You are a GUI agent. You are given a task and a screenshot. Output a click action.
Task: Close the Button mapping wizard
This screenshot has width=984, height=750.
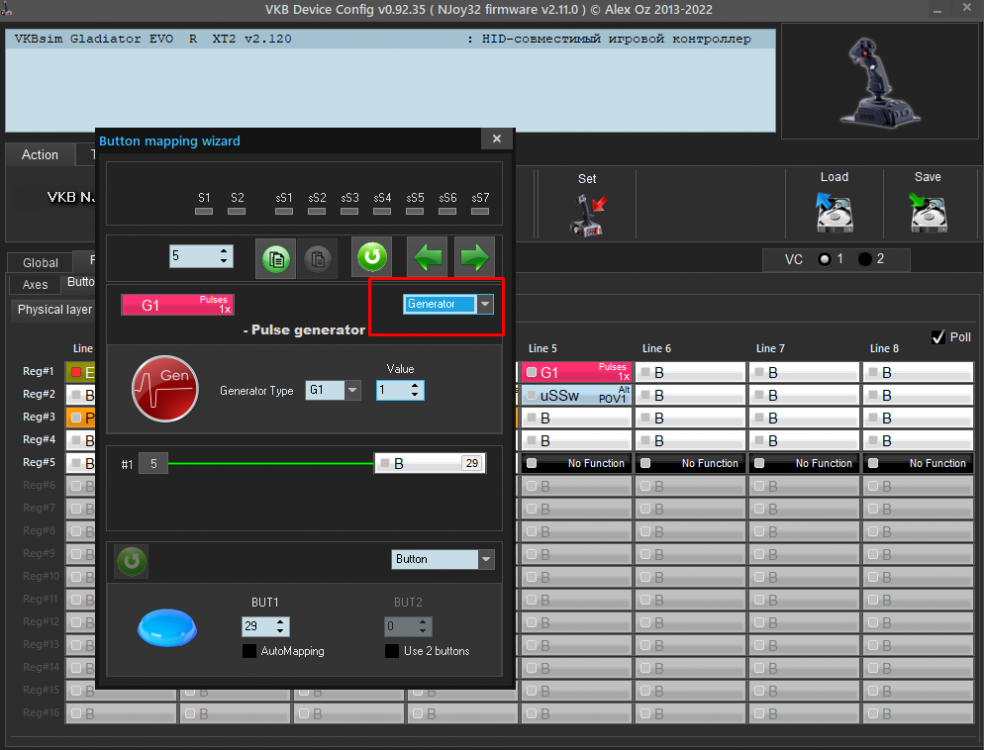pos(497,139)
